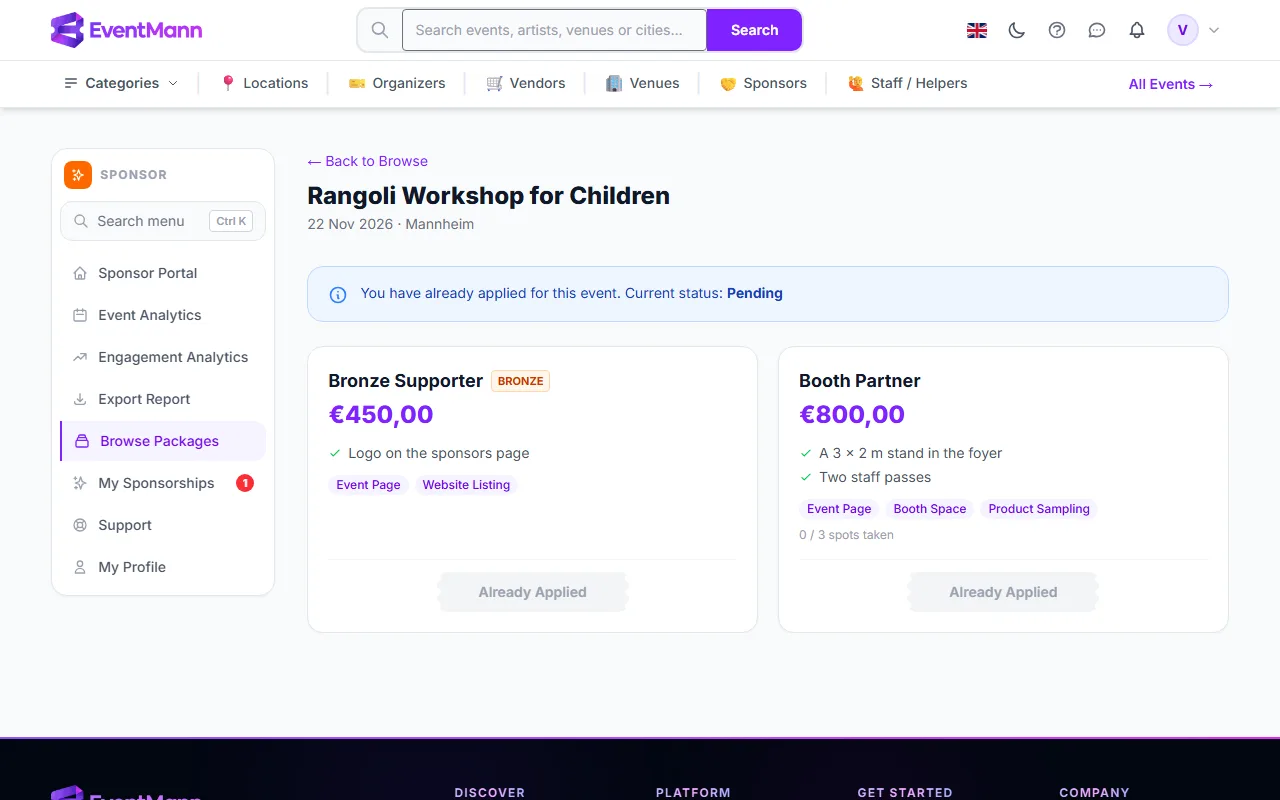Click the Engagement Analytics trend icon
Viewport: 1280px width, 800px height.
[80, 357]
